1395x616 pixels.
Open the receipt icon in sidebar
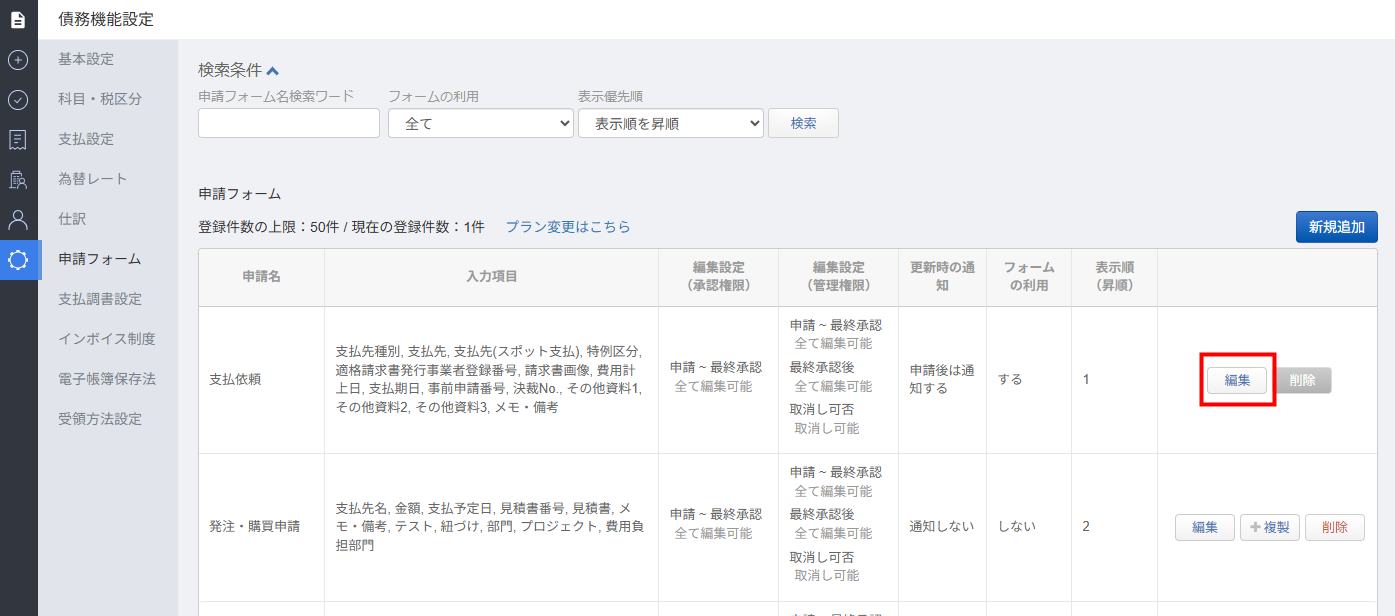pos(18,140)
